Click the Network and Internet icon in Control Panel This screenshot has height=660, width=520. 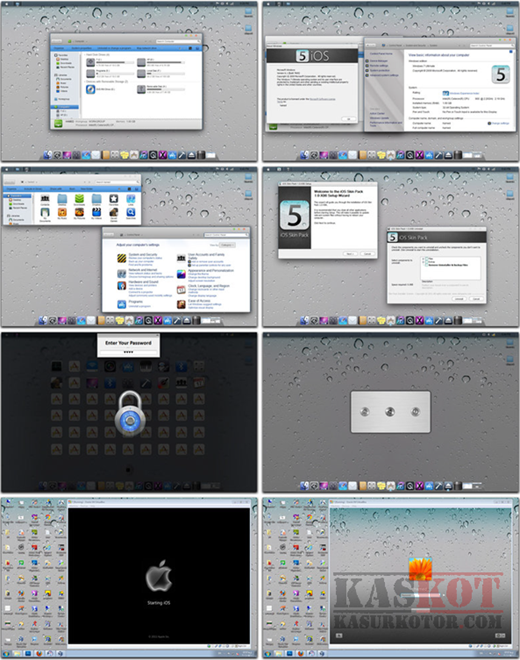(x=122, y=274)
